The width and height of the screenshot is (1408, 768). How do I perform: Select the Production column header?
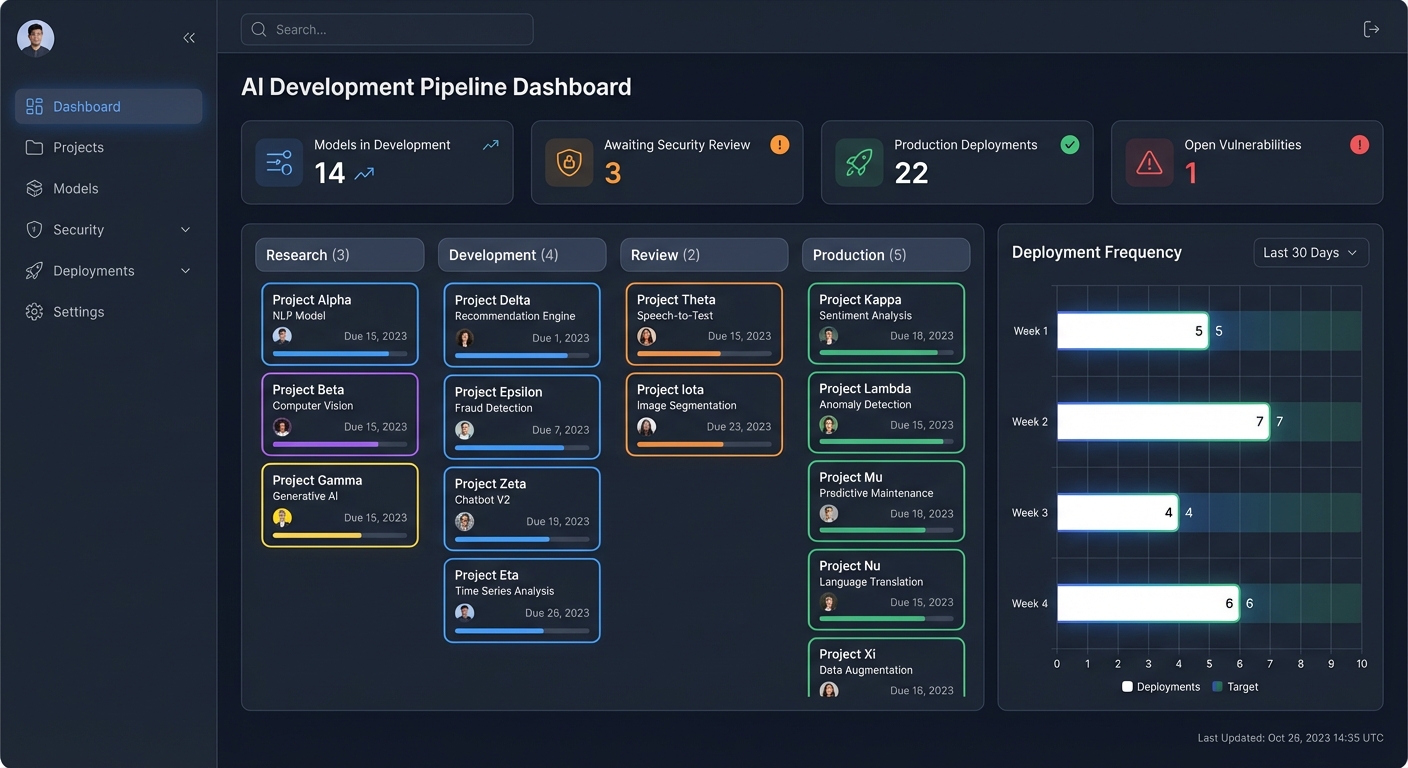click(886, 254)
